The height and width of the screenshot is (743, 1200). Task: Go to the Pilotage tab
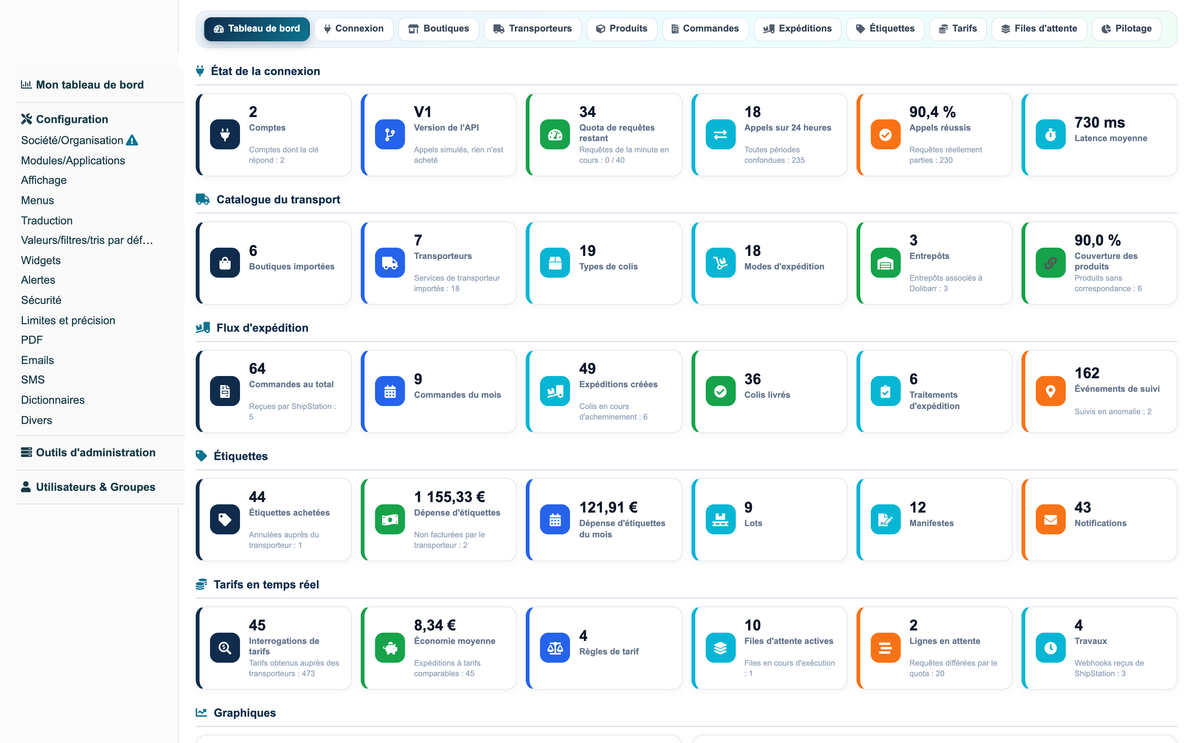(1127, 29)
